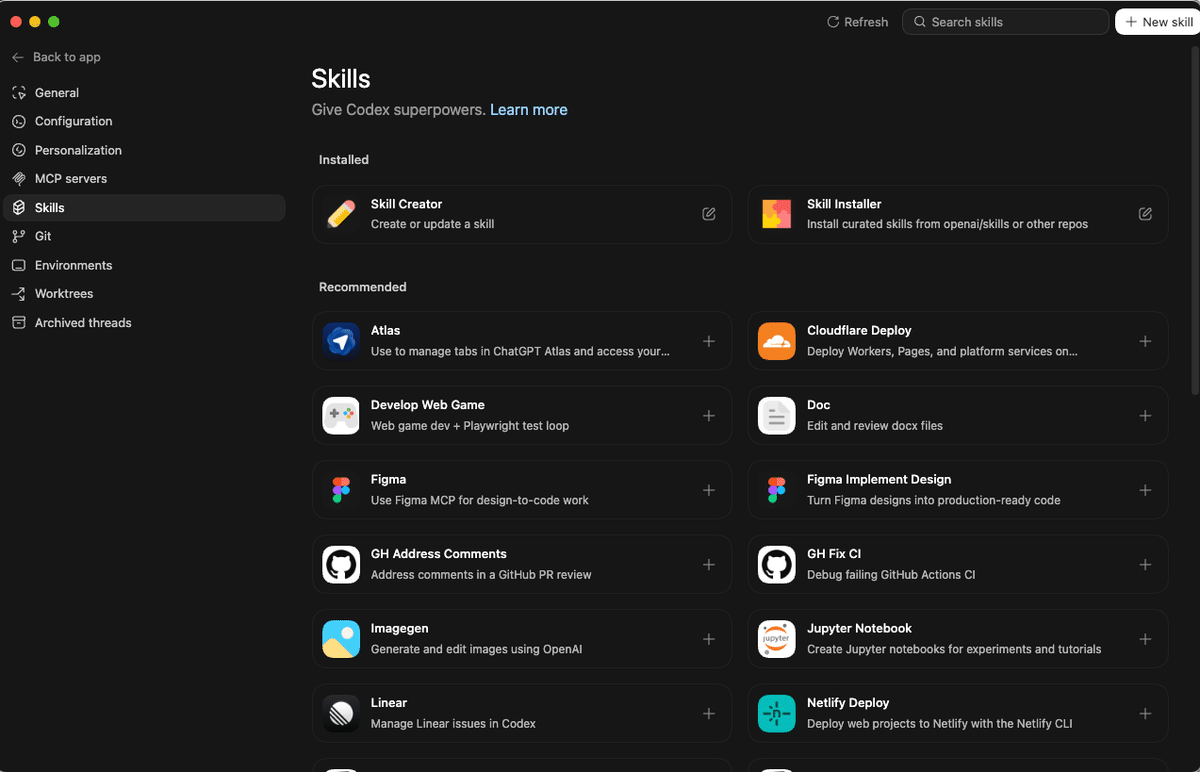1200x772 pixels.
Task: Go to Archived threads section
Action: pos(83,323)
